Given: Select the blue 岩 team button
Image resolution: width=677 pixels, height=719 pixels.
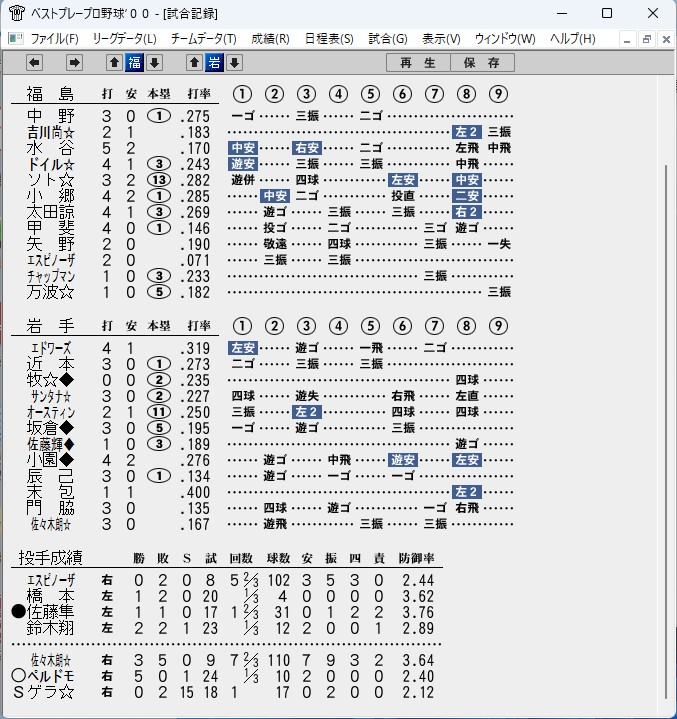Looking at the screenshot, I should tap(214, 62).
